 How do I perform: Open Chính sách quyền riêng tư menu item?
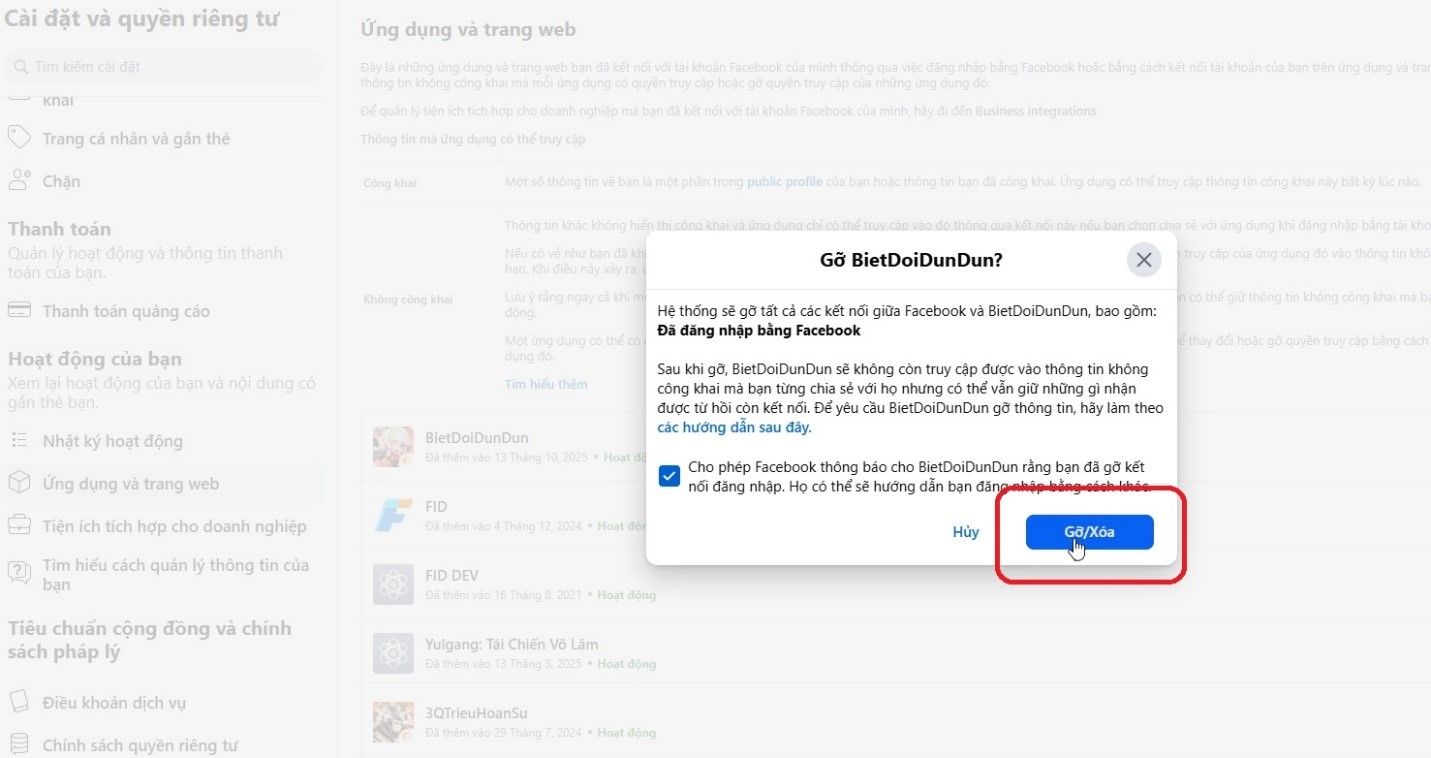click(140, 745)
